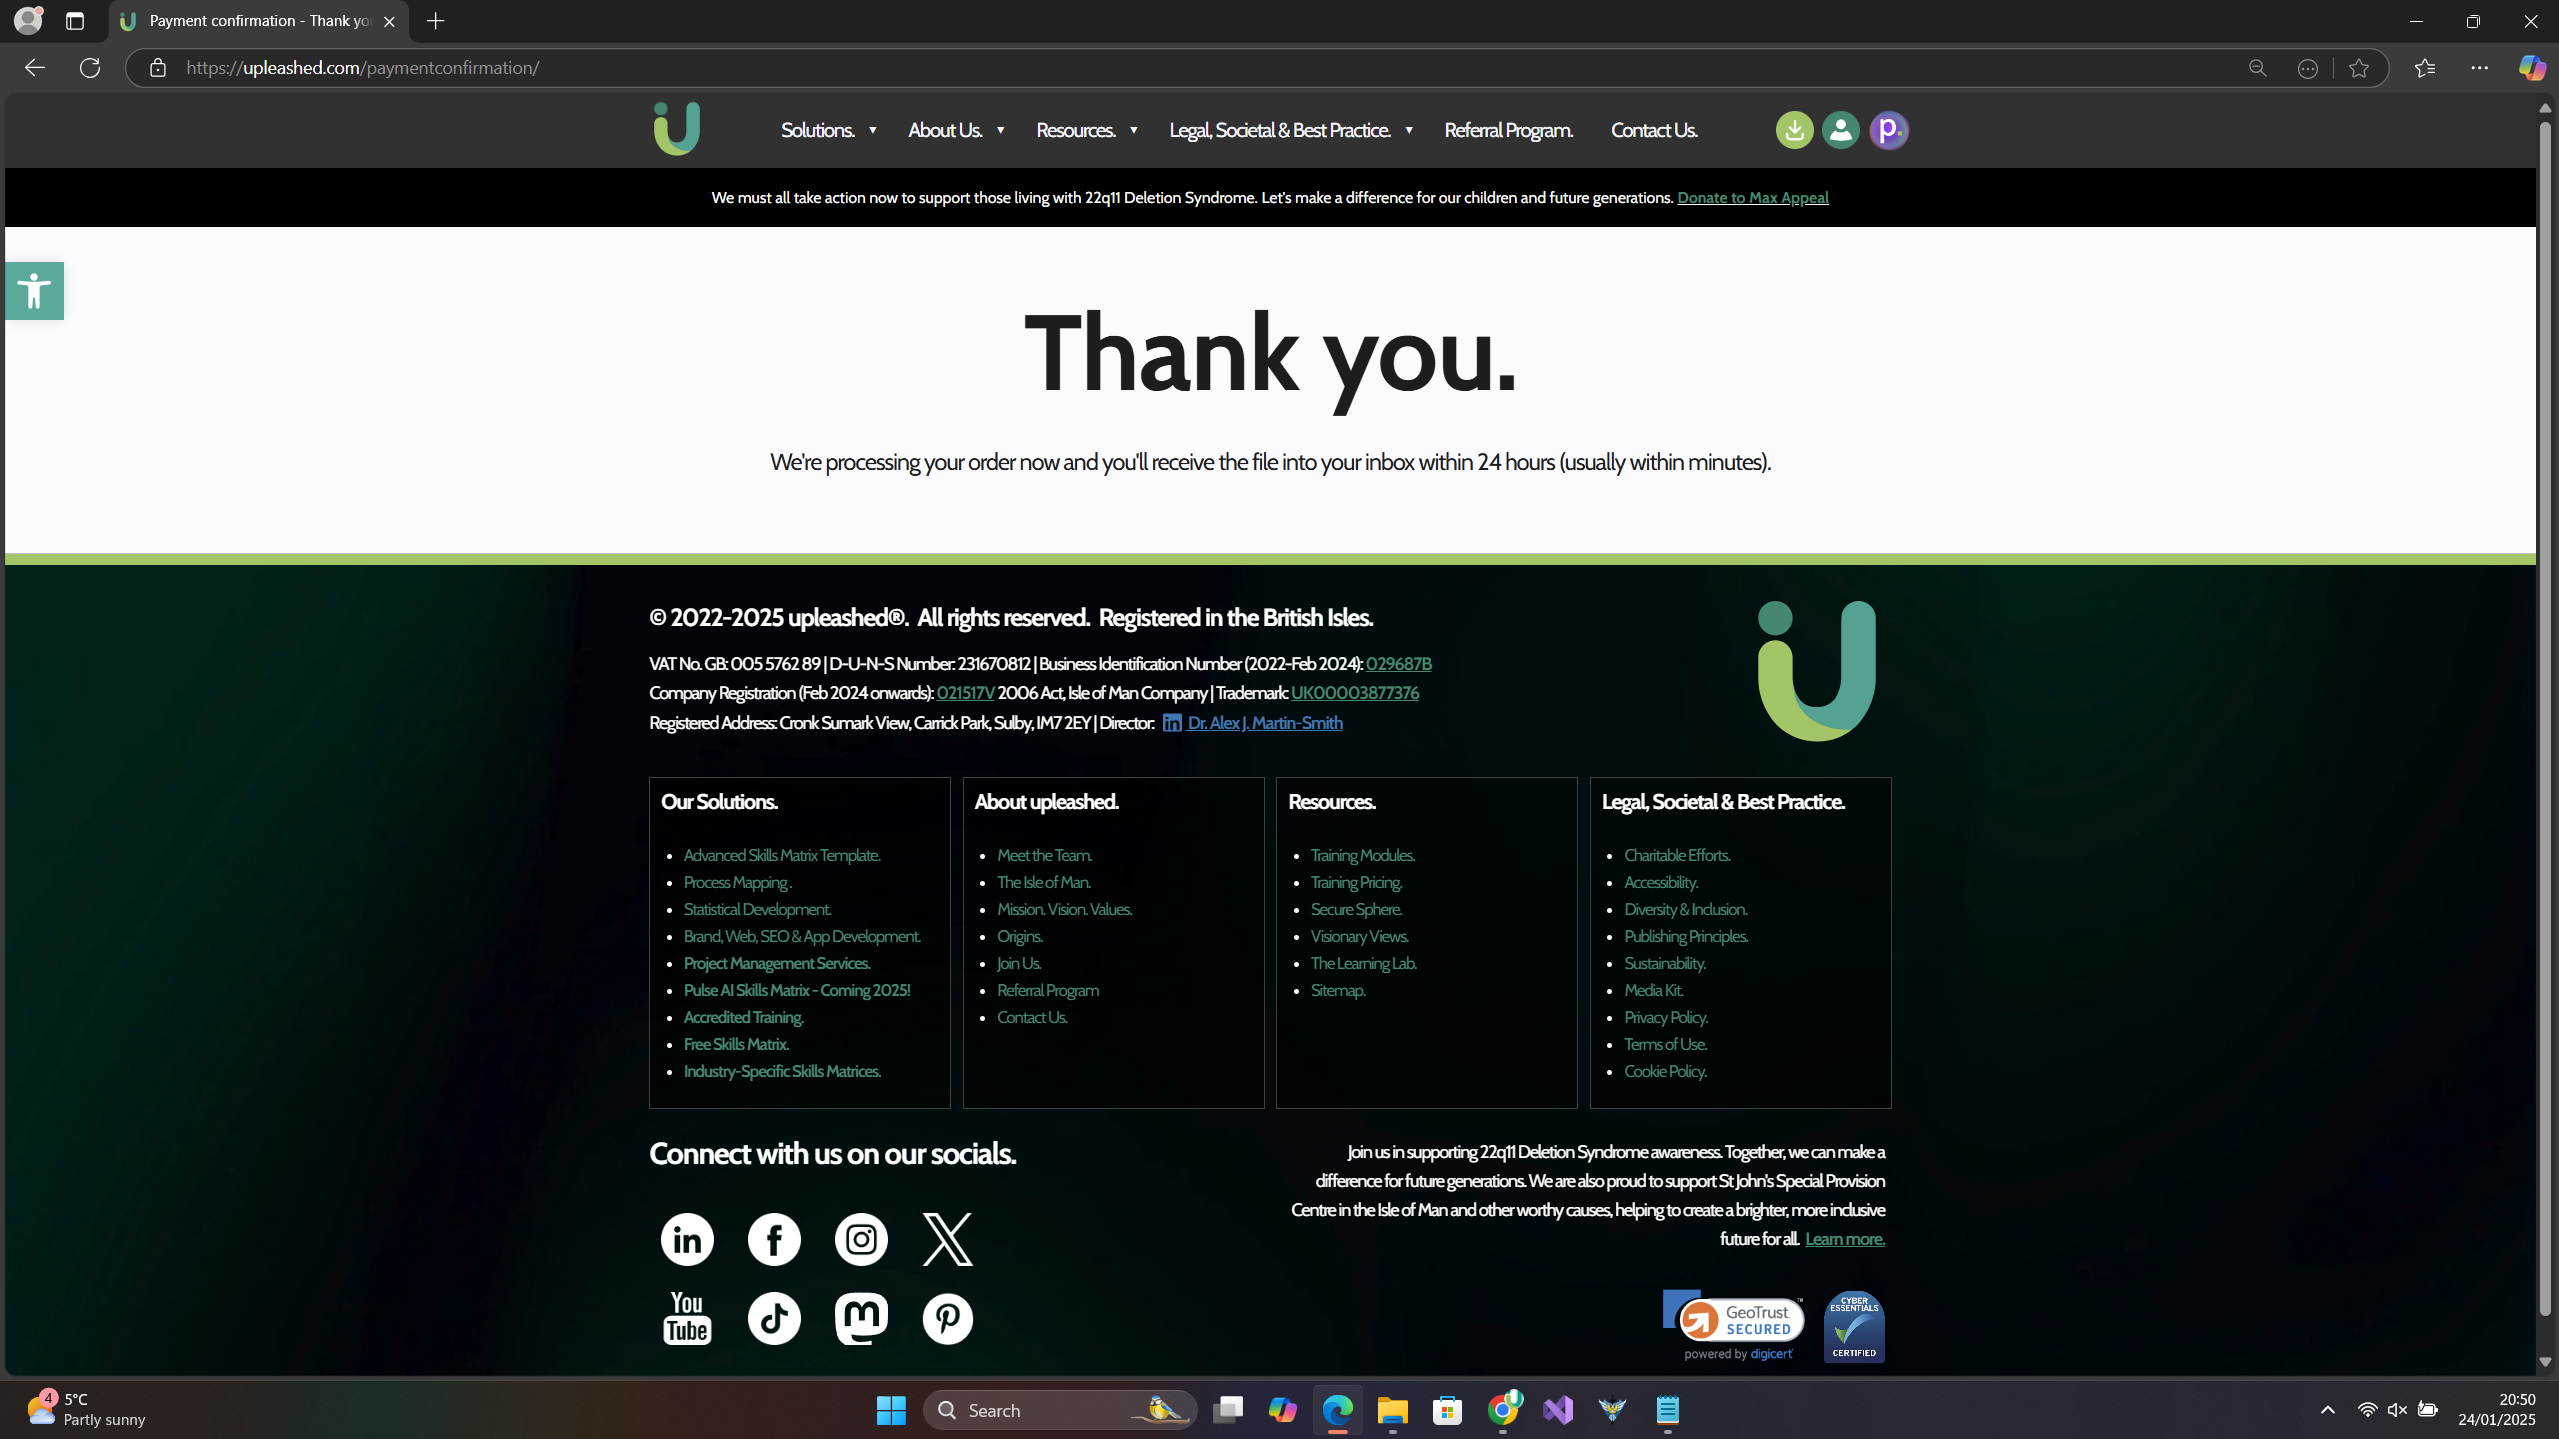Open the Pinterest social icon
The height and width of the screenshot is (1439, 2559).
click(x=947, y=1318)
